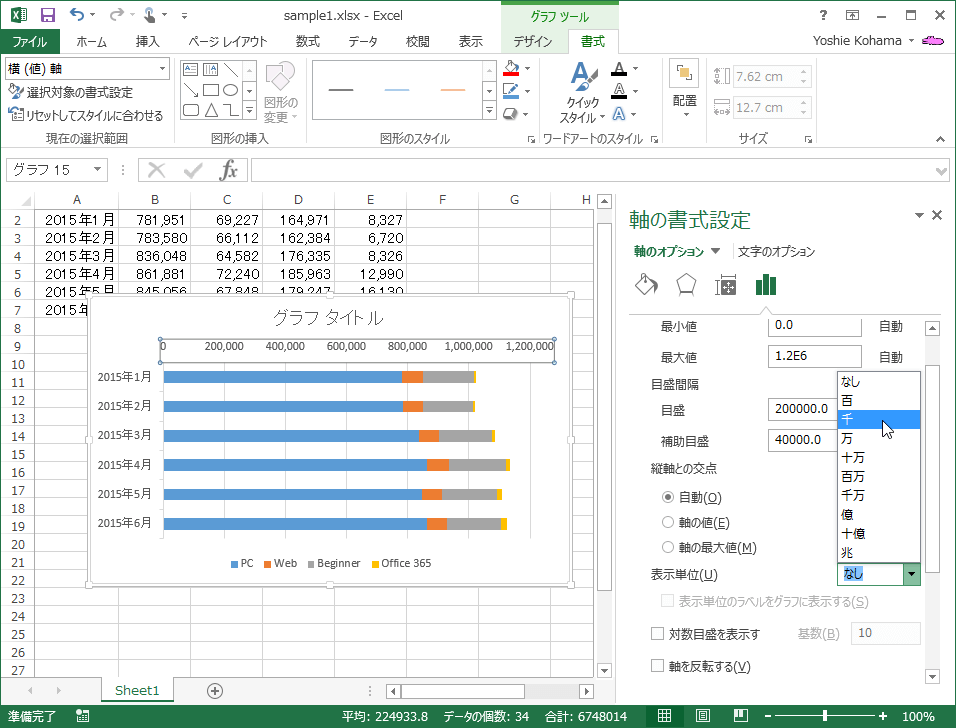The width and height of the screenshot is (956, 728).
Task: Open the ファイル tab
Action: click(x=30, y=41)
